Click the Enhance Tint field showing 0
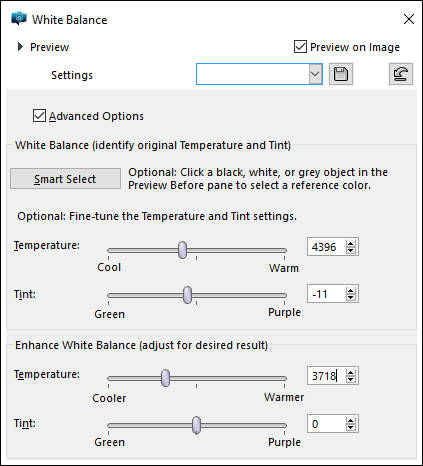Viewport: 423px width, 466px height. pyautogui.click(x=326, y=424)
